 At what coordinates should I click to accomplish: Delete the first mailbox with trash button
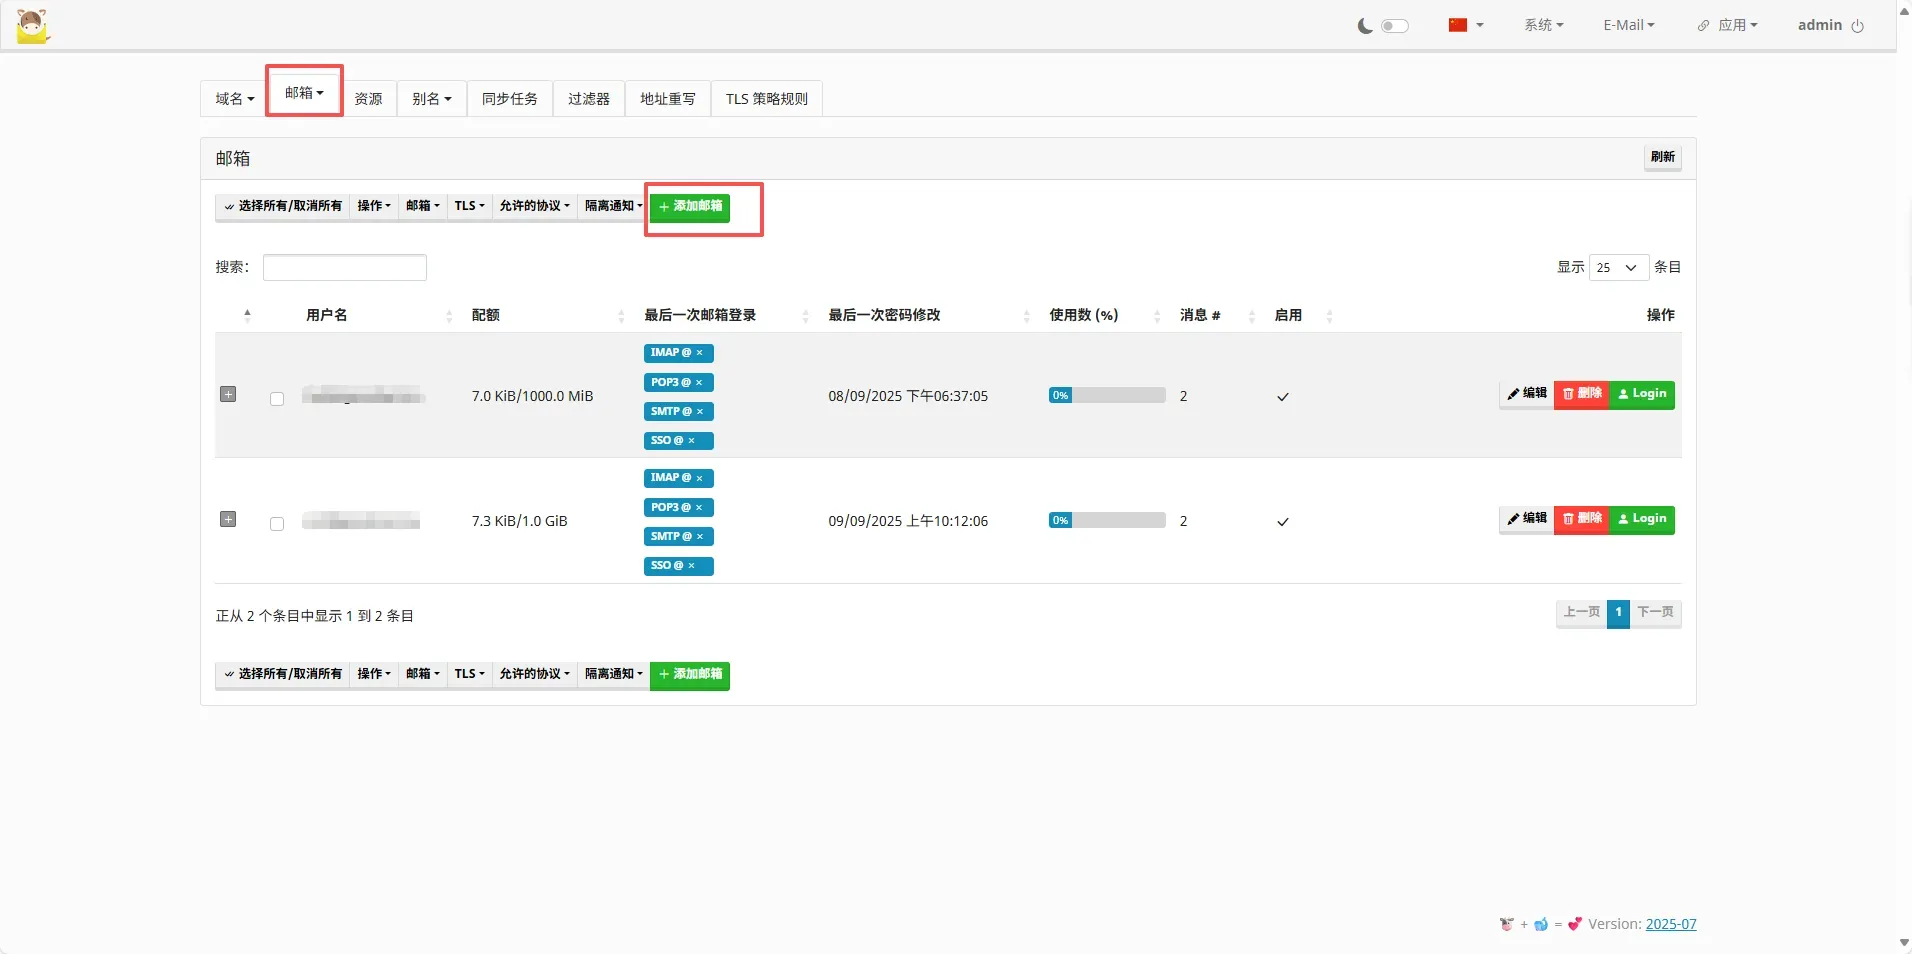(x=1581, y=394)
